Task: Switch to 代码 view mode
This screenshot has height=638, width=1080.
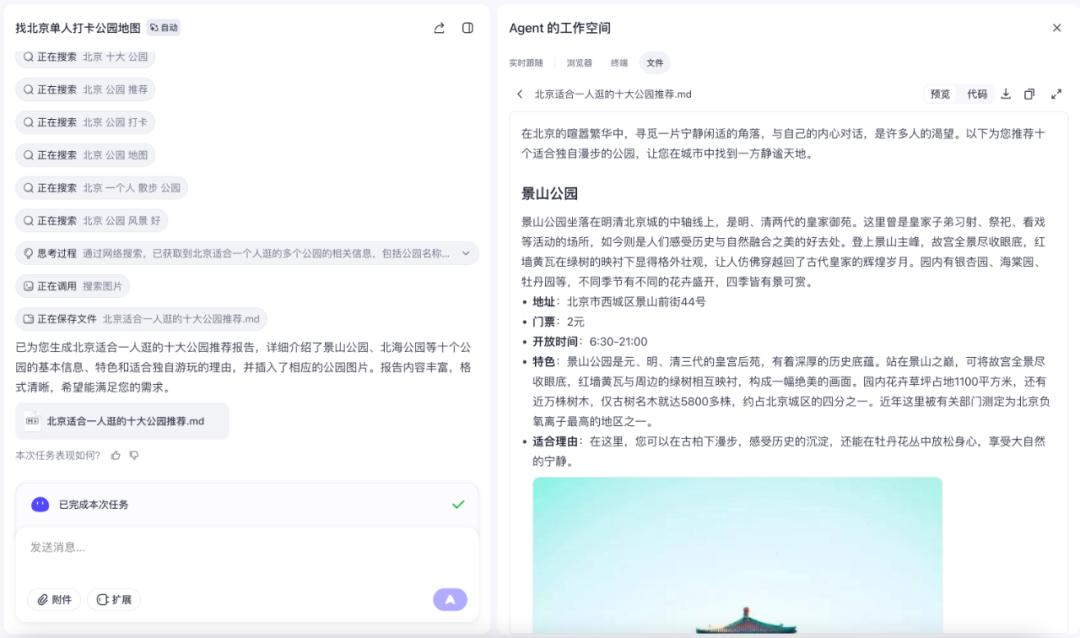Action: [x=976, y=94]
